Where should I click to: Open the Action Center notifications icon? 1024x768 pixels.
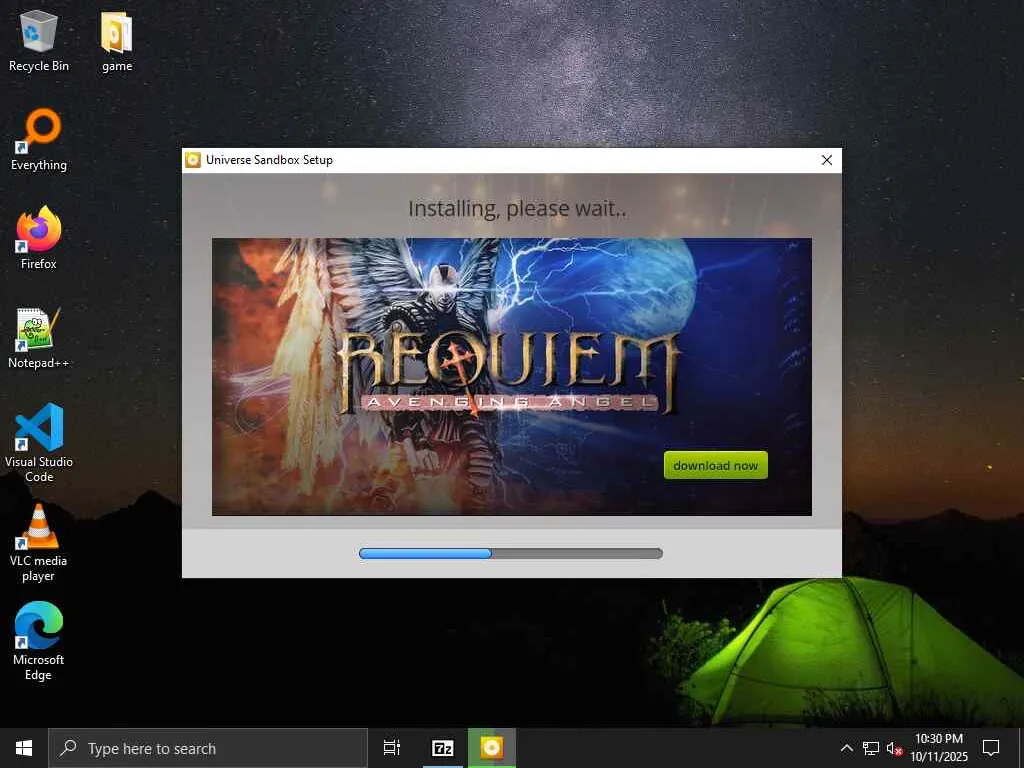[991, 748]
